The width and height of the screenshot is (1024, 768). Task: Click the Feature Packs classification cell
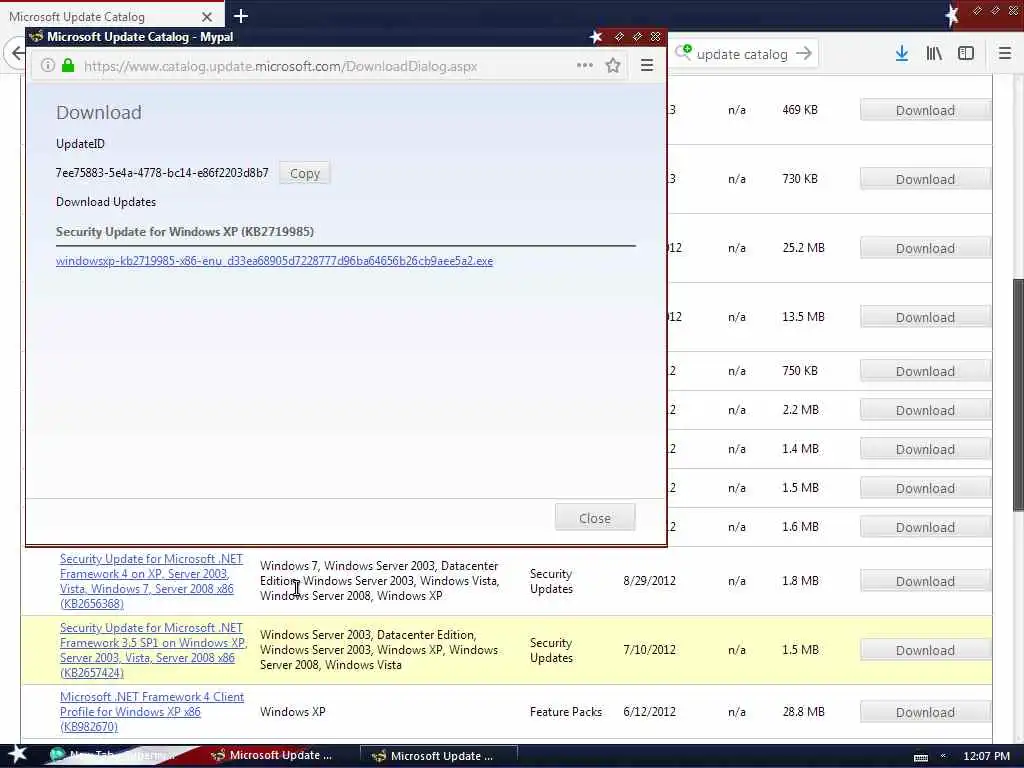point(566,712)
